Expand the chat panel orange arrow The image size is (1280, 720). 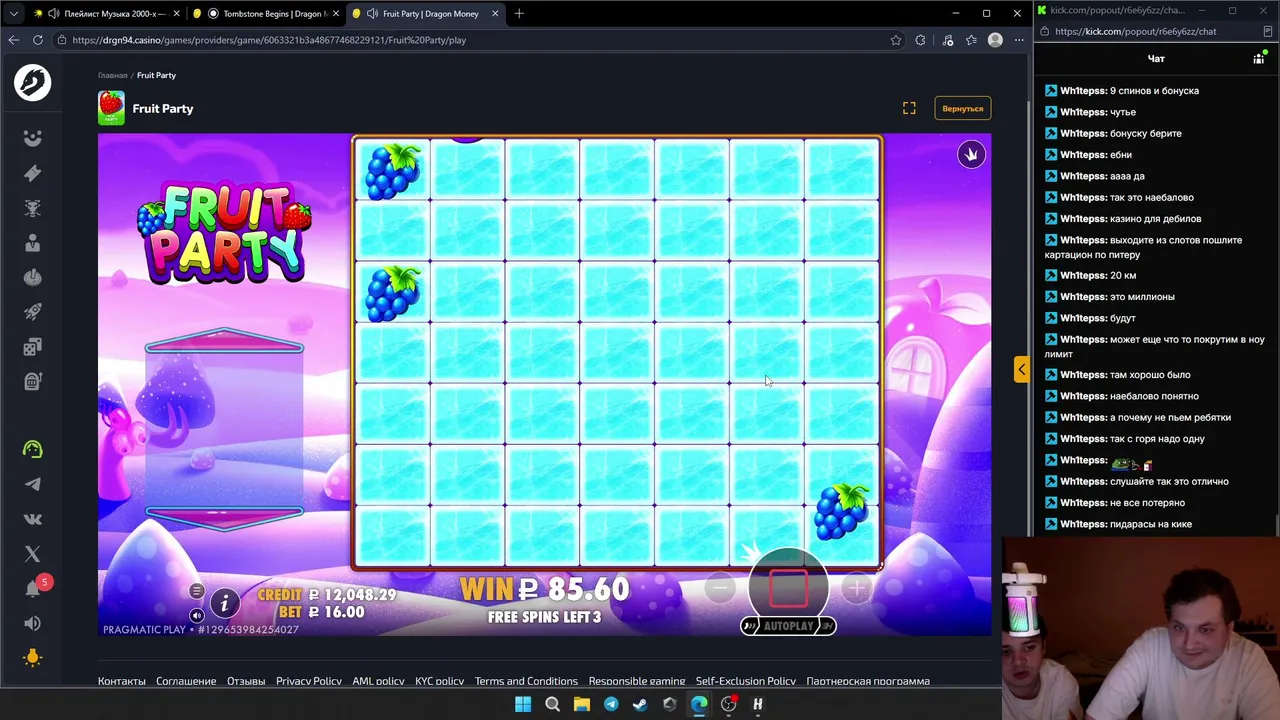click(1021, 369)
